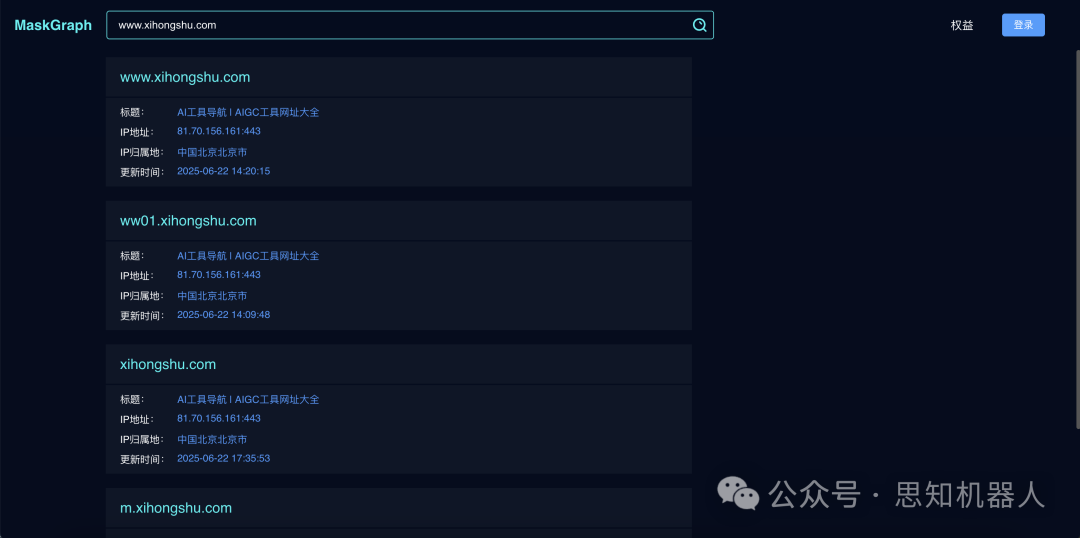Click the page vertical scrollbar

(x=1076, y=241)
